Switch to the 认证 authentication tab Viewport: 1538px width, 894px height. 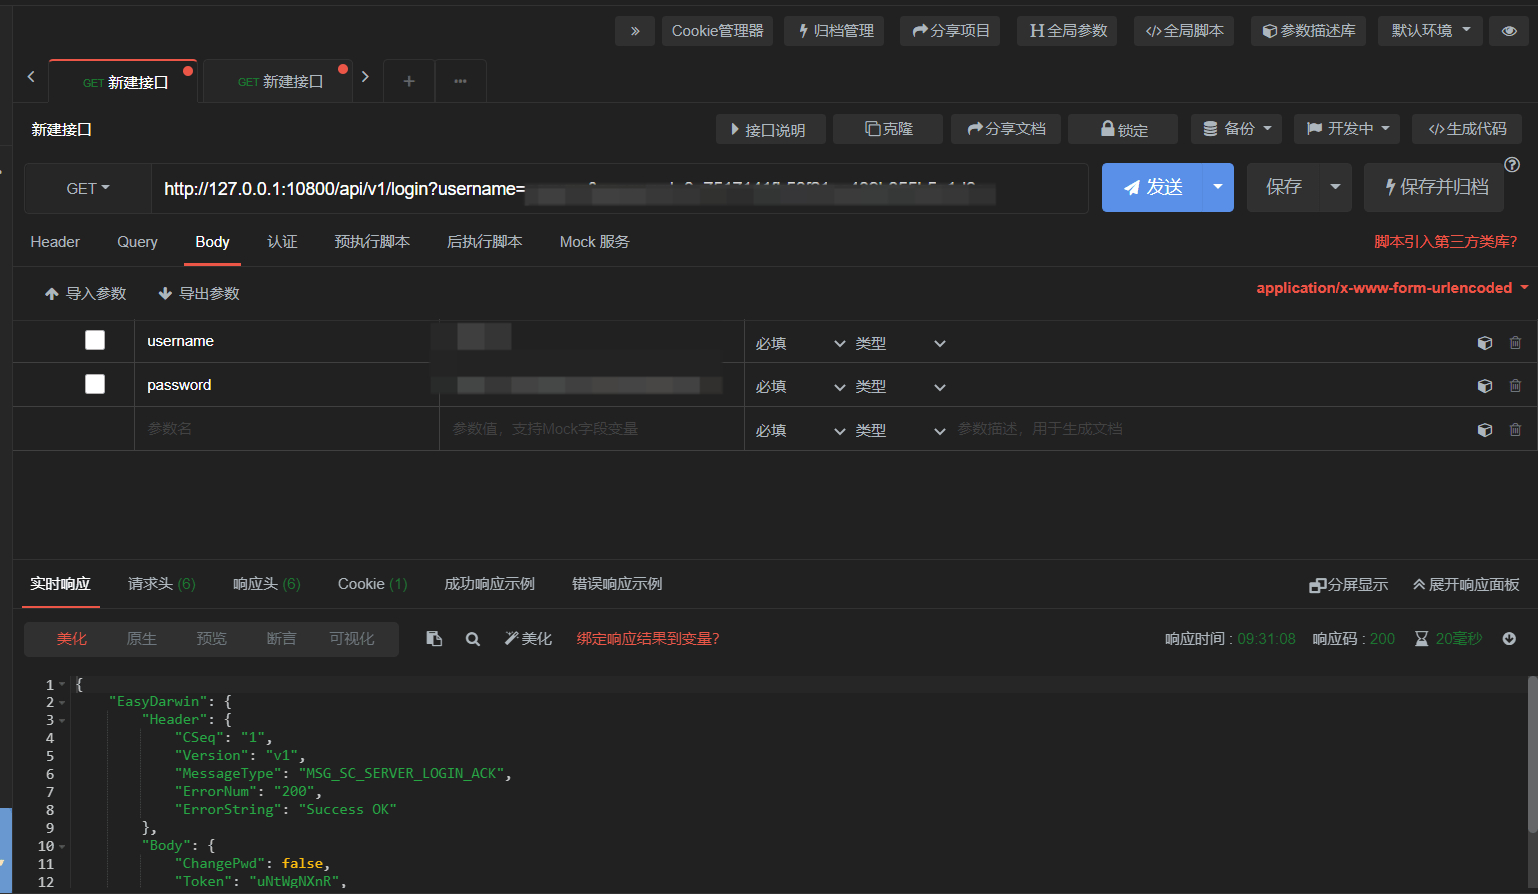pyautogui.click(x=282, y=242)
